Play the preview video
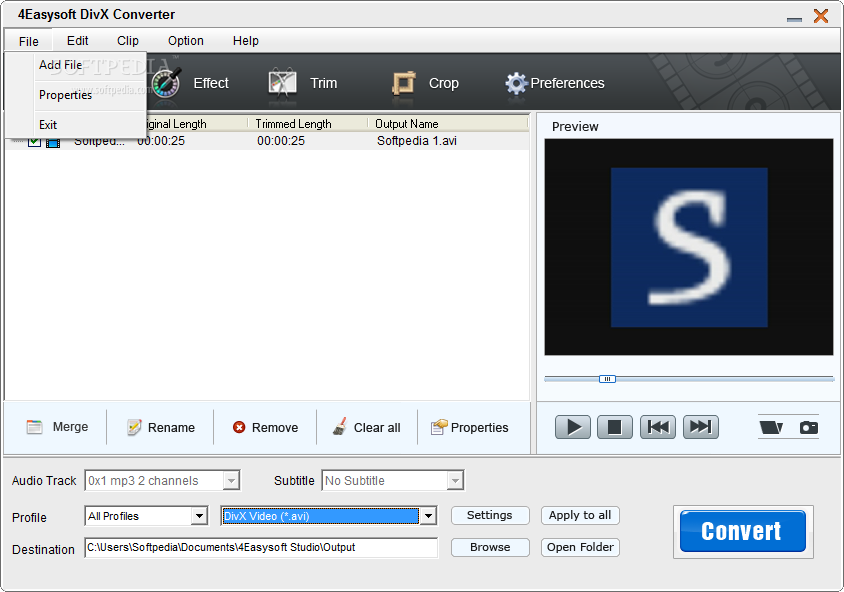 573,427
